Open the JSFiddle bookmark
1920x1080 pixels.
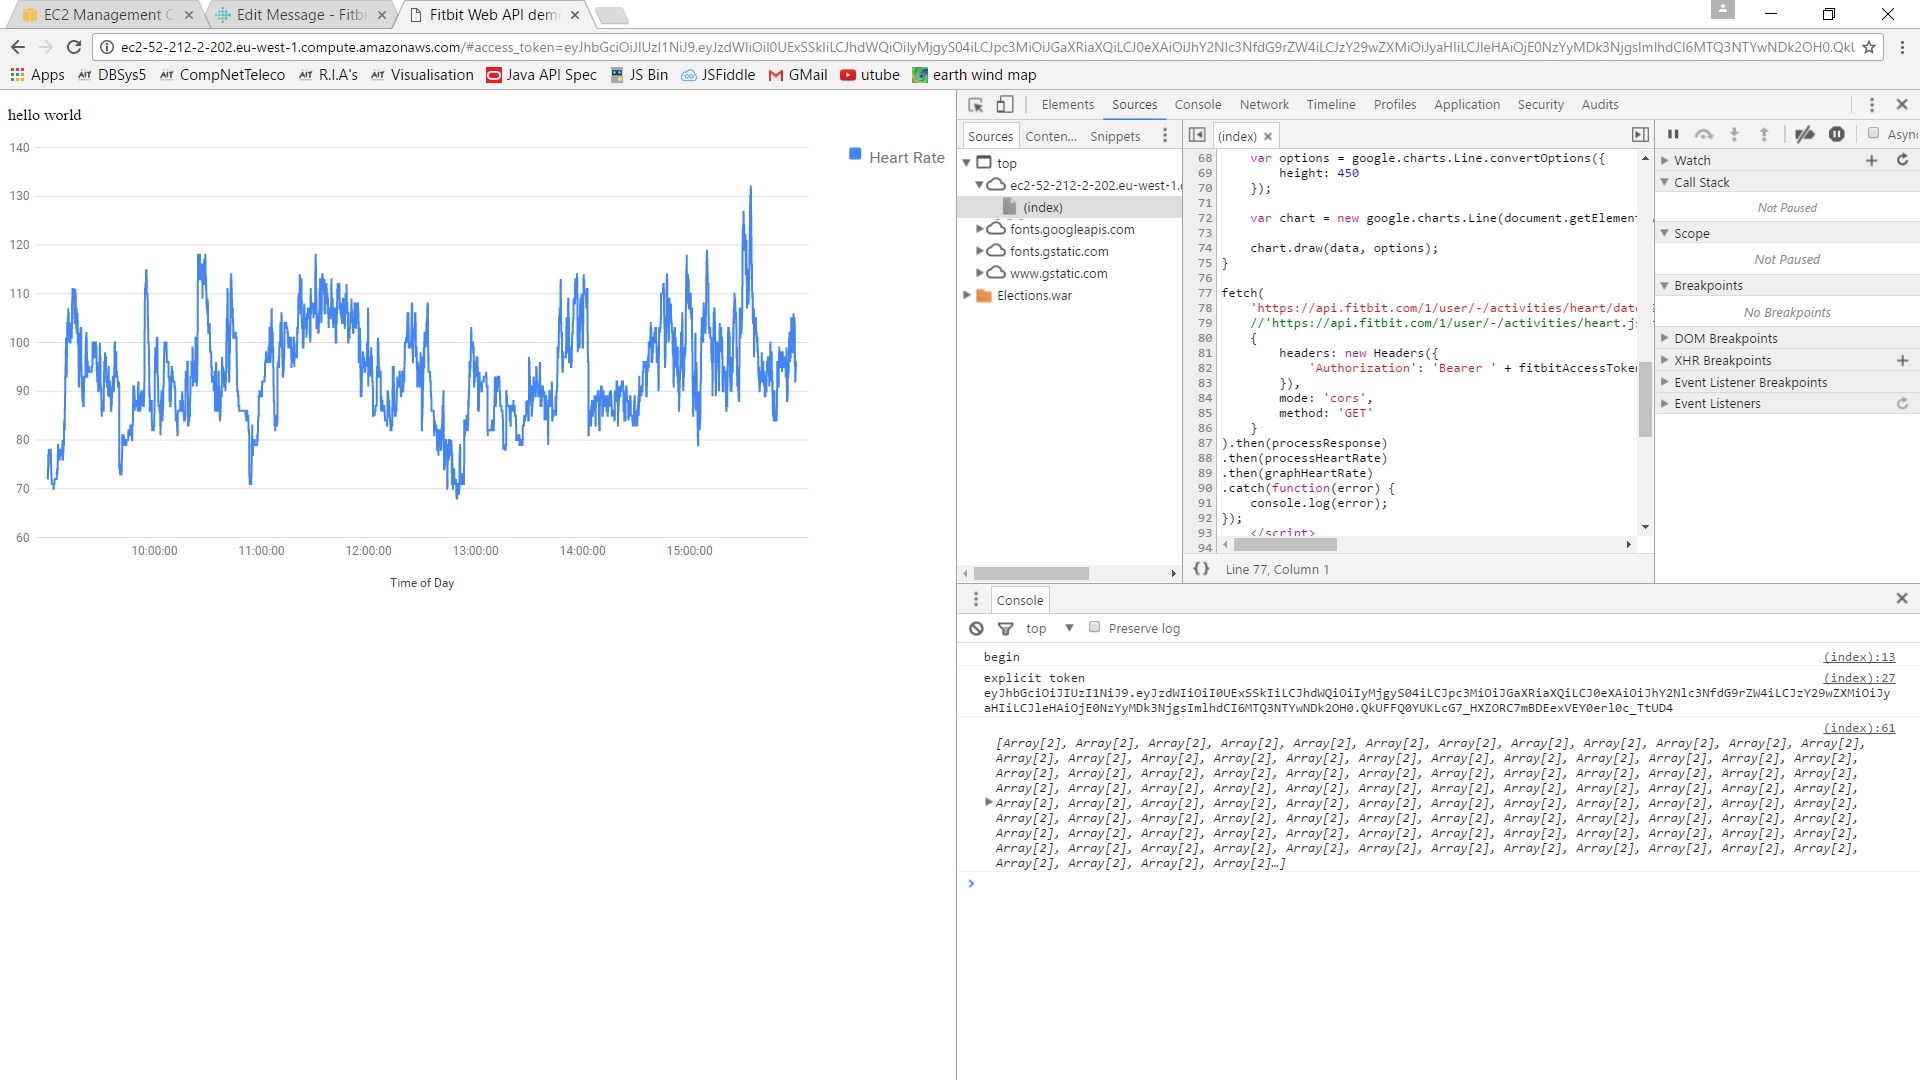click(x=718, y=75)
